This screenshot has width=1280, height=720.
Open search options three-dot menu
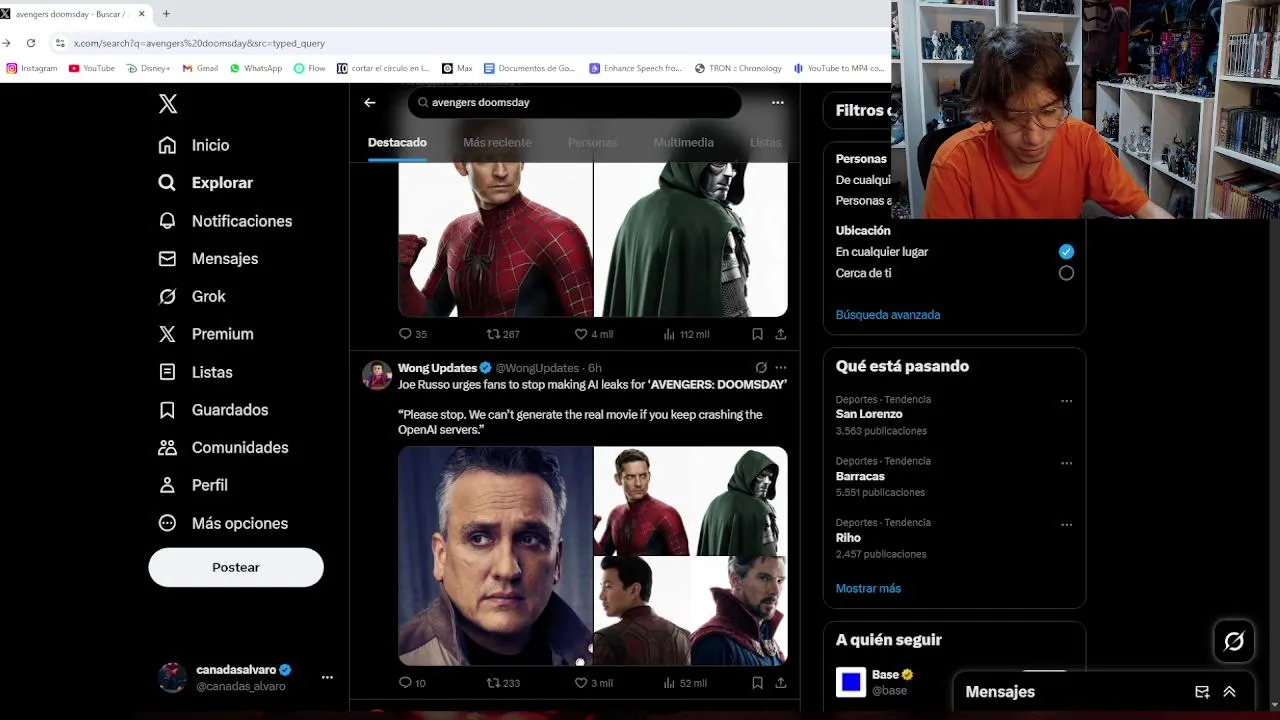coord(778,102)
